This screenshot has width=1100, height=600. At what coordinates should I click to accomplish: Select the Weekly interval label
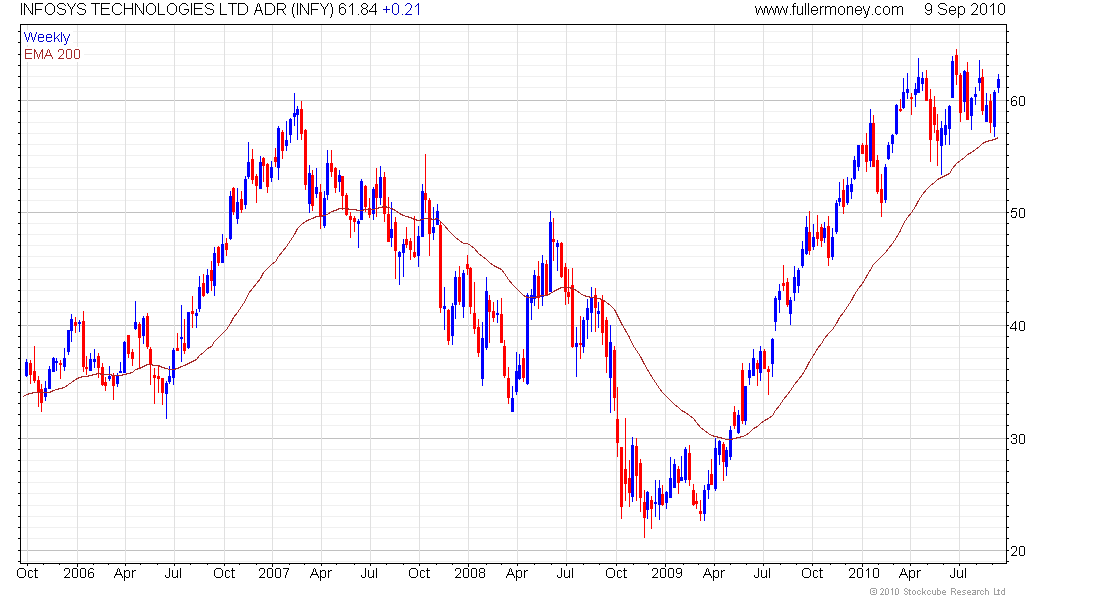point(47,37)
